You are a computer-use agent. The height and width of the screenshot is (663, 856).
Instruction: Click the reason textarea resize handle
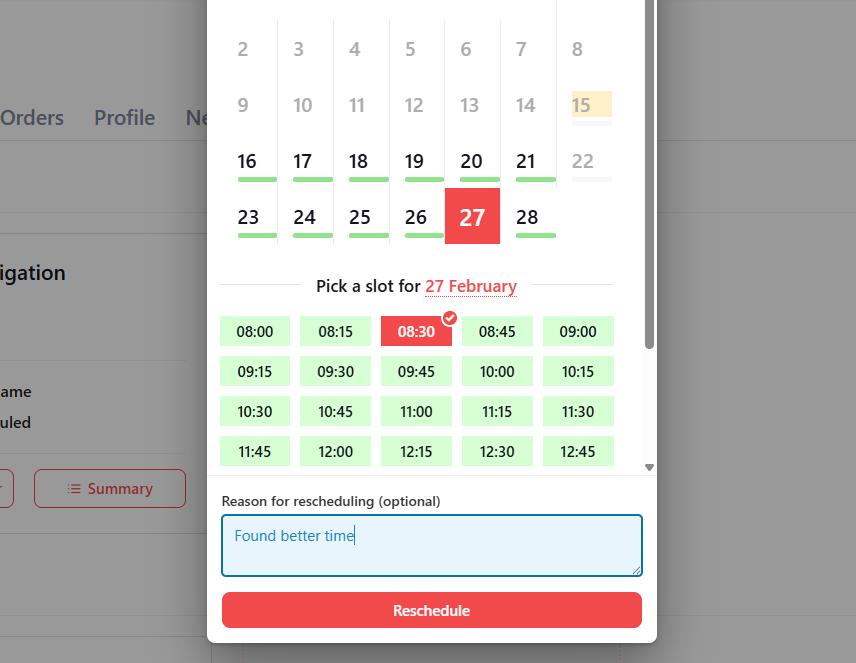click(636, 570)
